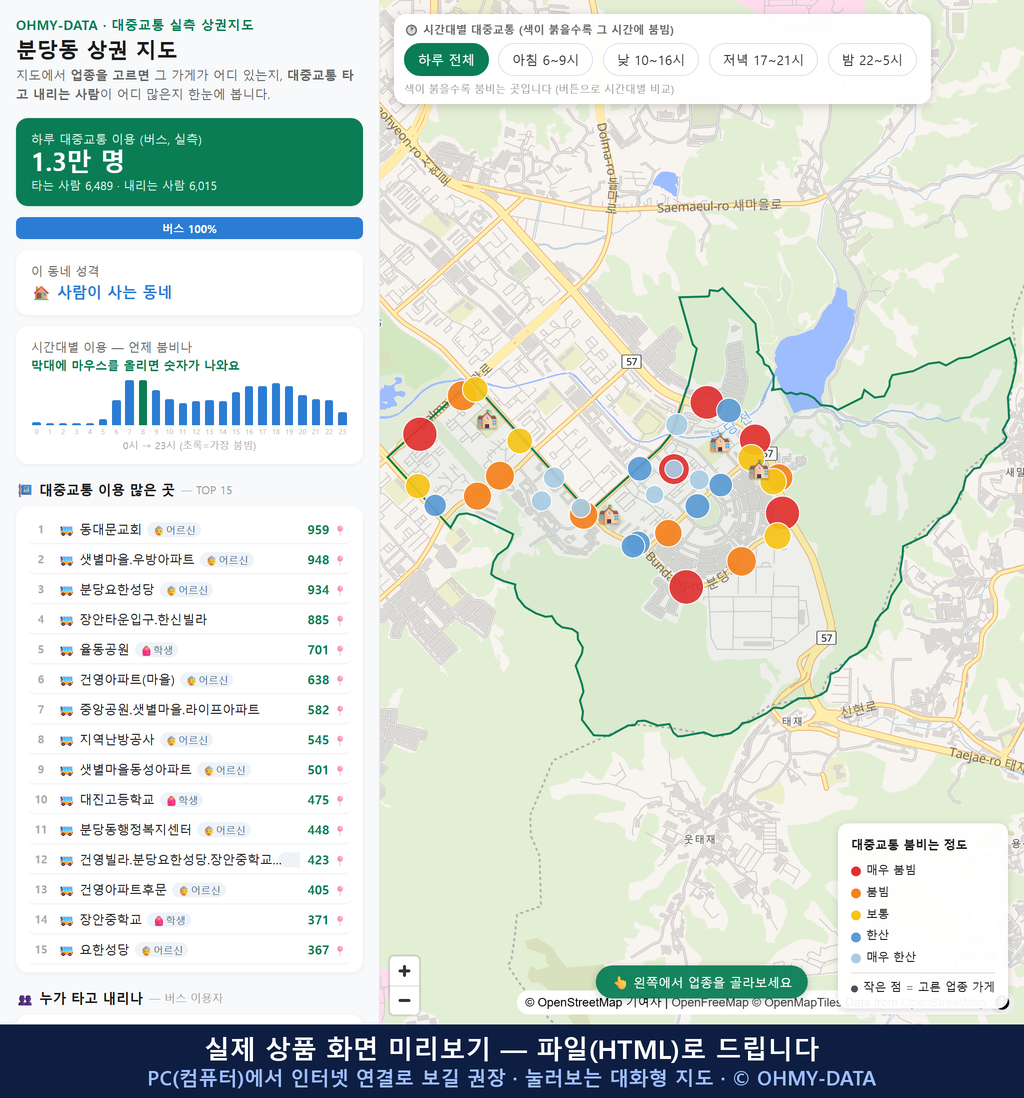Click pin icon in the 대진고등학교 row

coord(340,800)
